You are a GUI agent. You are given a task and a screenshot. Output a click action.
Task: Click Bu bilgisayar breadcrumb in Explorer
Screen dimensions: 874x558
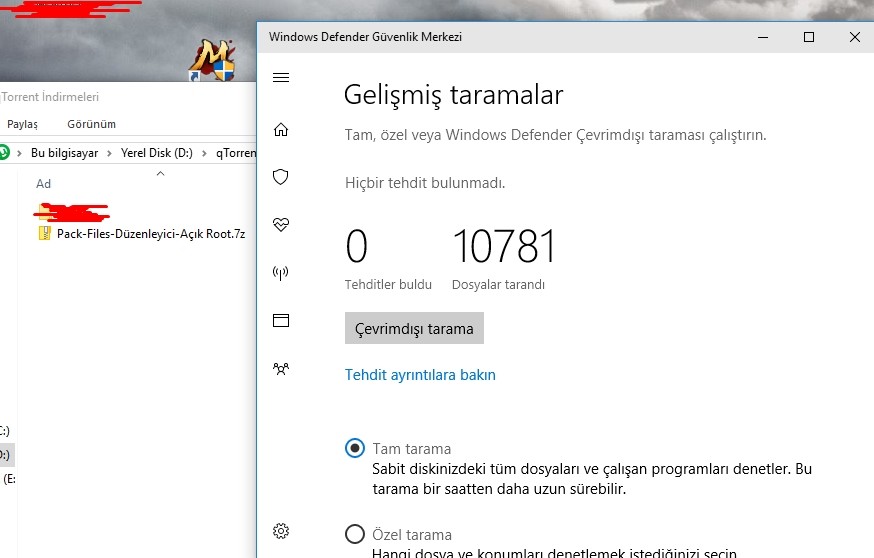[x=65, y=153]
